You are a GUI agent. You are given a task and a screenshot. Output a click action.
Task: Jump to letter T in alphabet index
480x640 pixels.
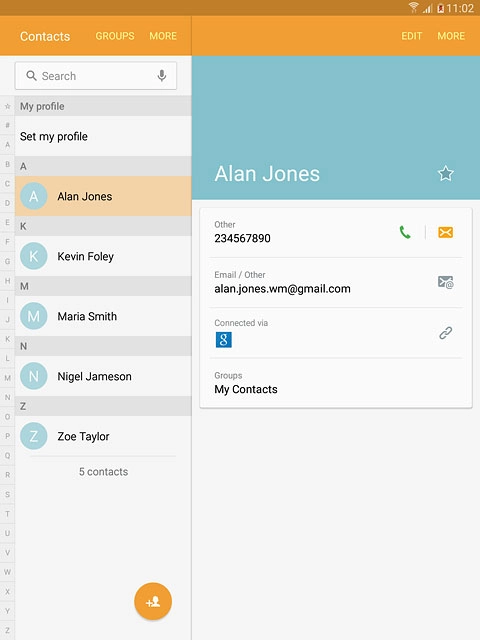click(x=7, y=514)
